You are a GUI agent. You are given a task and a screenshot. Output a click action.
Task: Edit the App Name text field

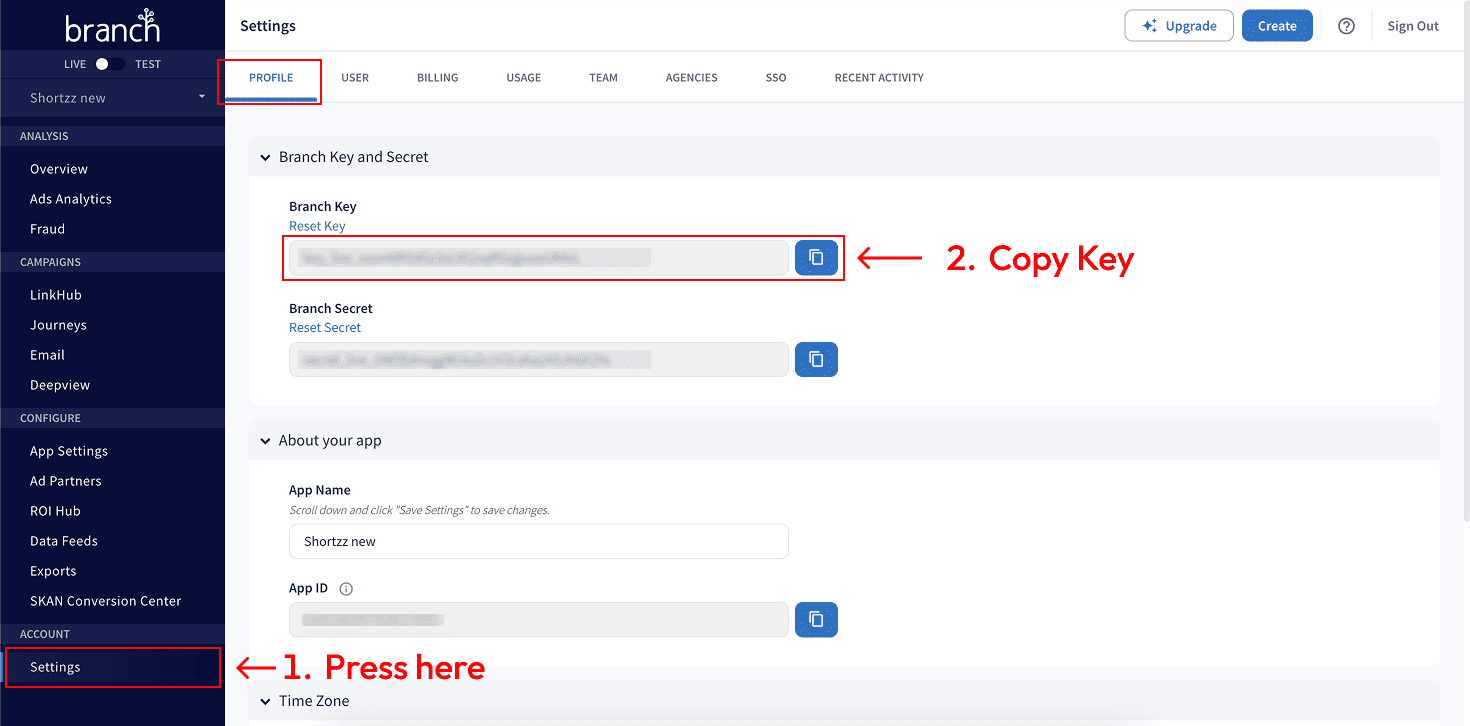(538, 541)
